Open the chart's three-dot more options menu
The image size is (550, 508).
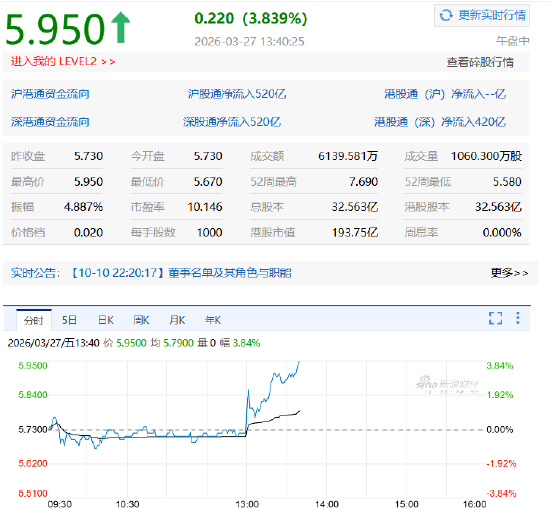coord(518,318)
